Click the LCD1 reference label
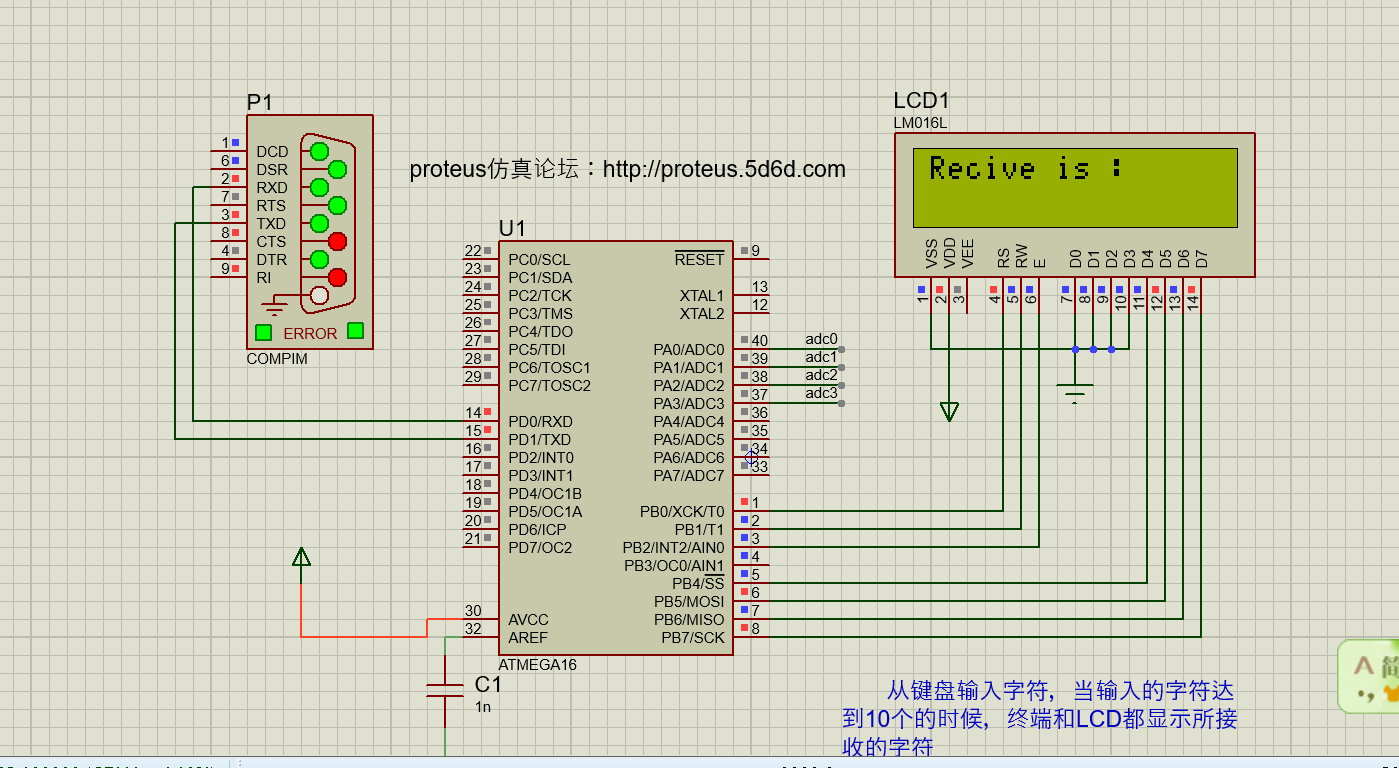Screen dimensions: 1399x768 tap(921, 101)
